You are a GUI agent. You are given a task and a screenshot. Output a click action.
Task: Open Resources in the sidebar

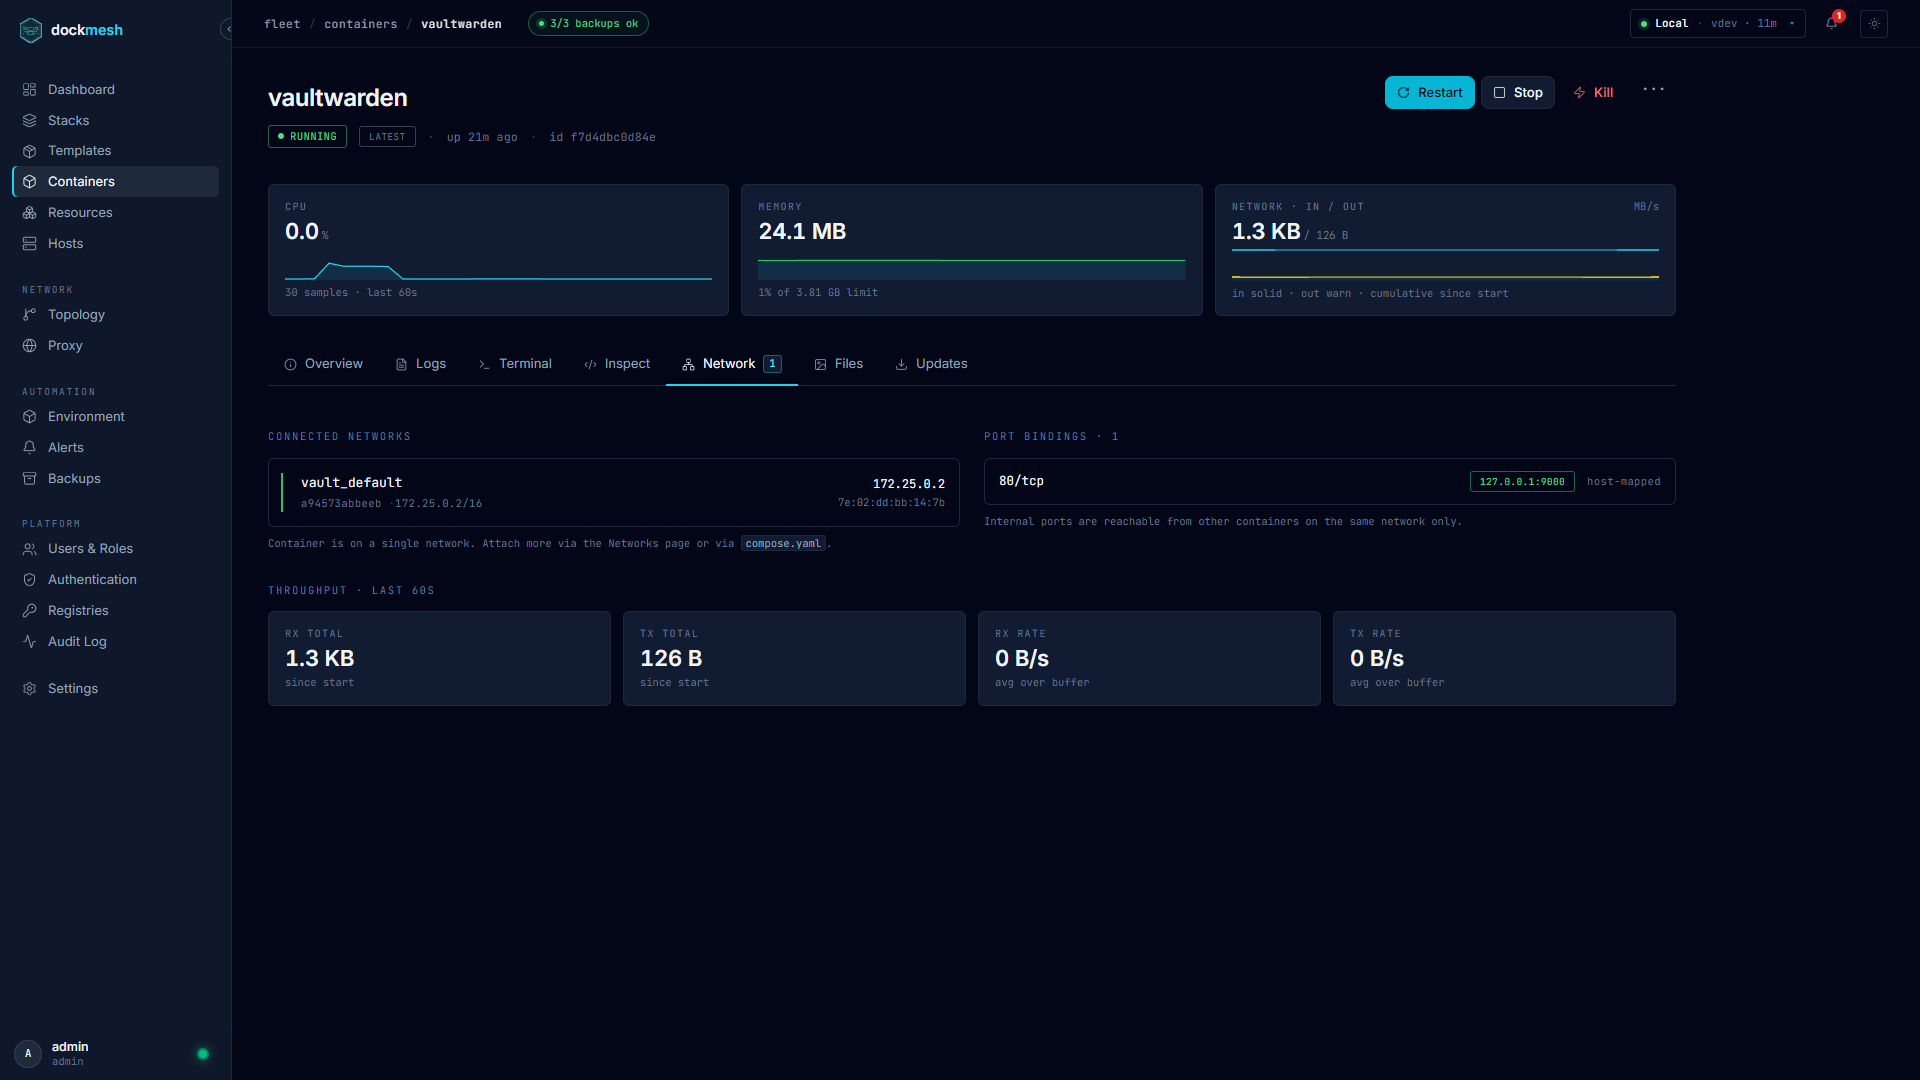[x=115, y=212]
